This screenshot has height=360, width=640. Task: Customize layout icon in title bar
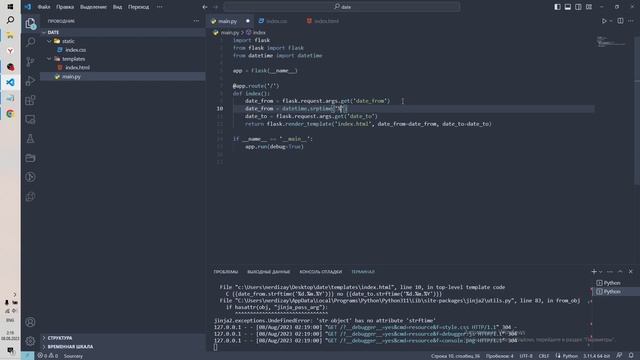point(589,7)
